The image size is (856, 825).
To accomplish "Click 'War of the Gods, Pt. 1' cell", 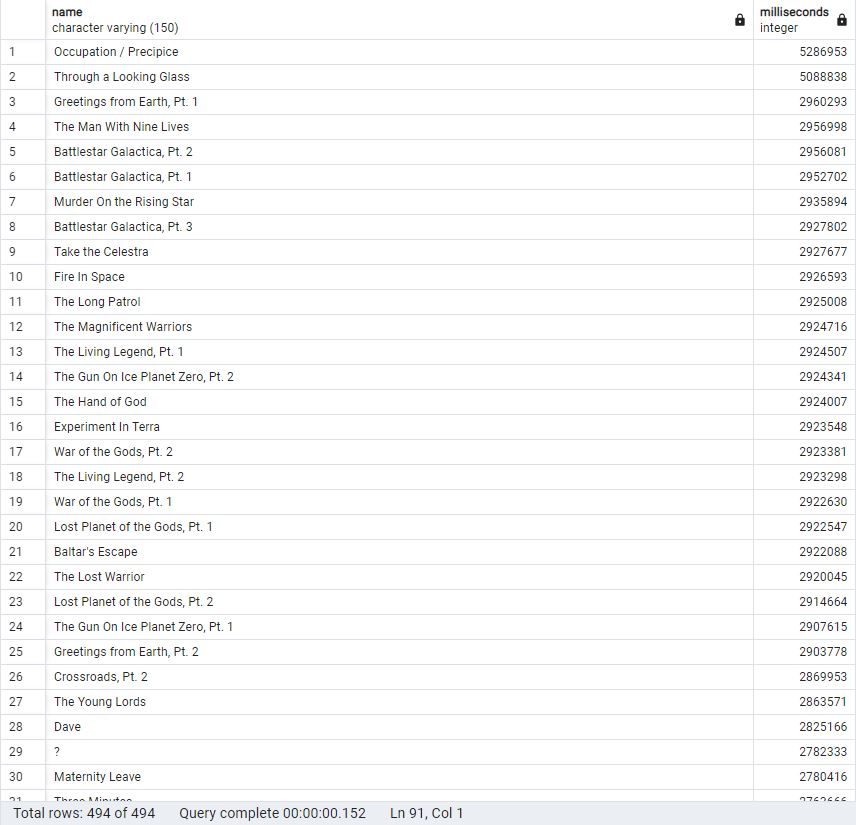I will click(x=400, y=502).
